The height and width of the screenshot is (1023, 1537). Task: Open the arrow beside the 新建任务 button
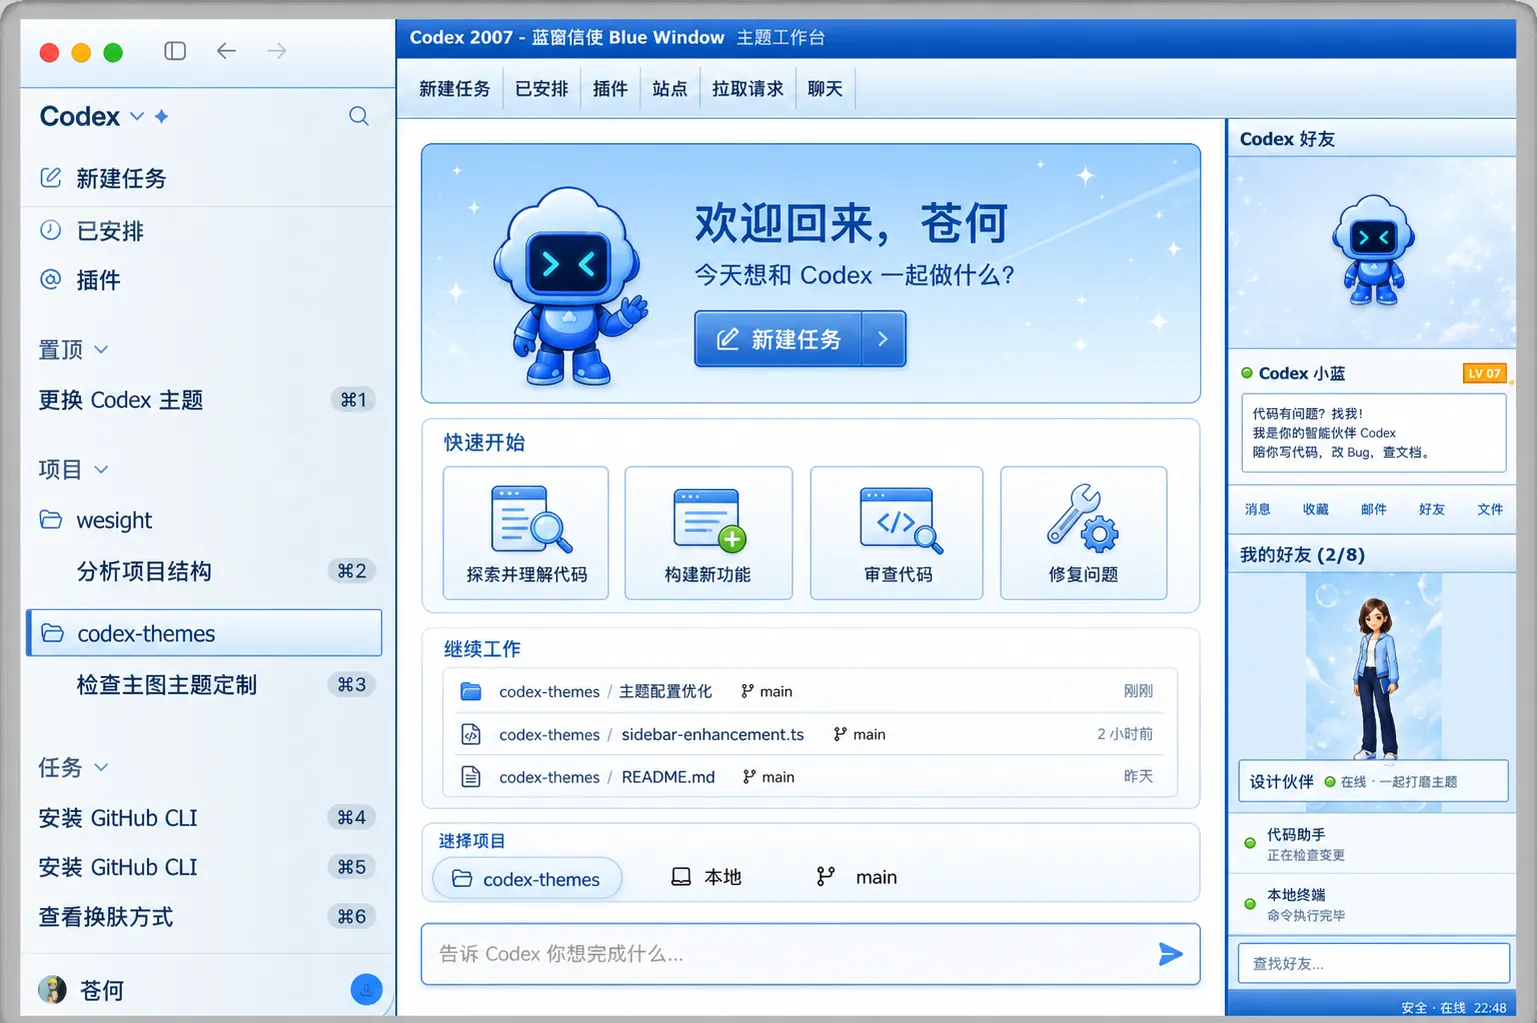point(884,339)
